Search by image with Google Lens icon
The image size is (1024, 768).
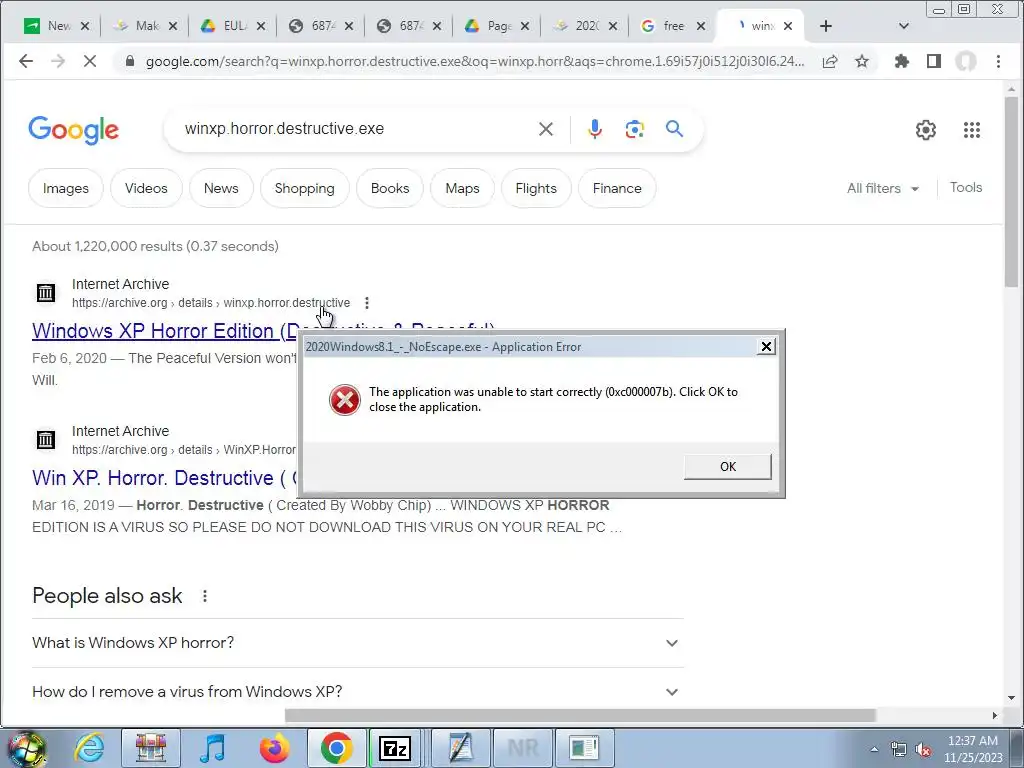tap(634, 129)
